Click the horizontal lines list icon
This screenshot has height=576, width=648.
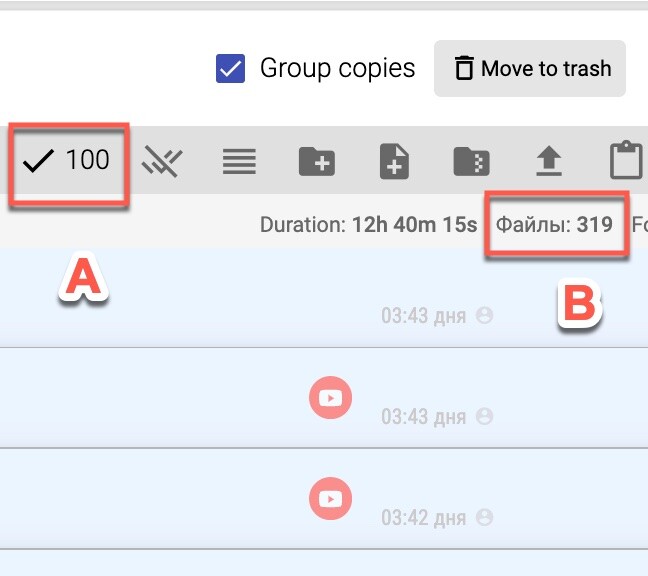click(239, 160)
